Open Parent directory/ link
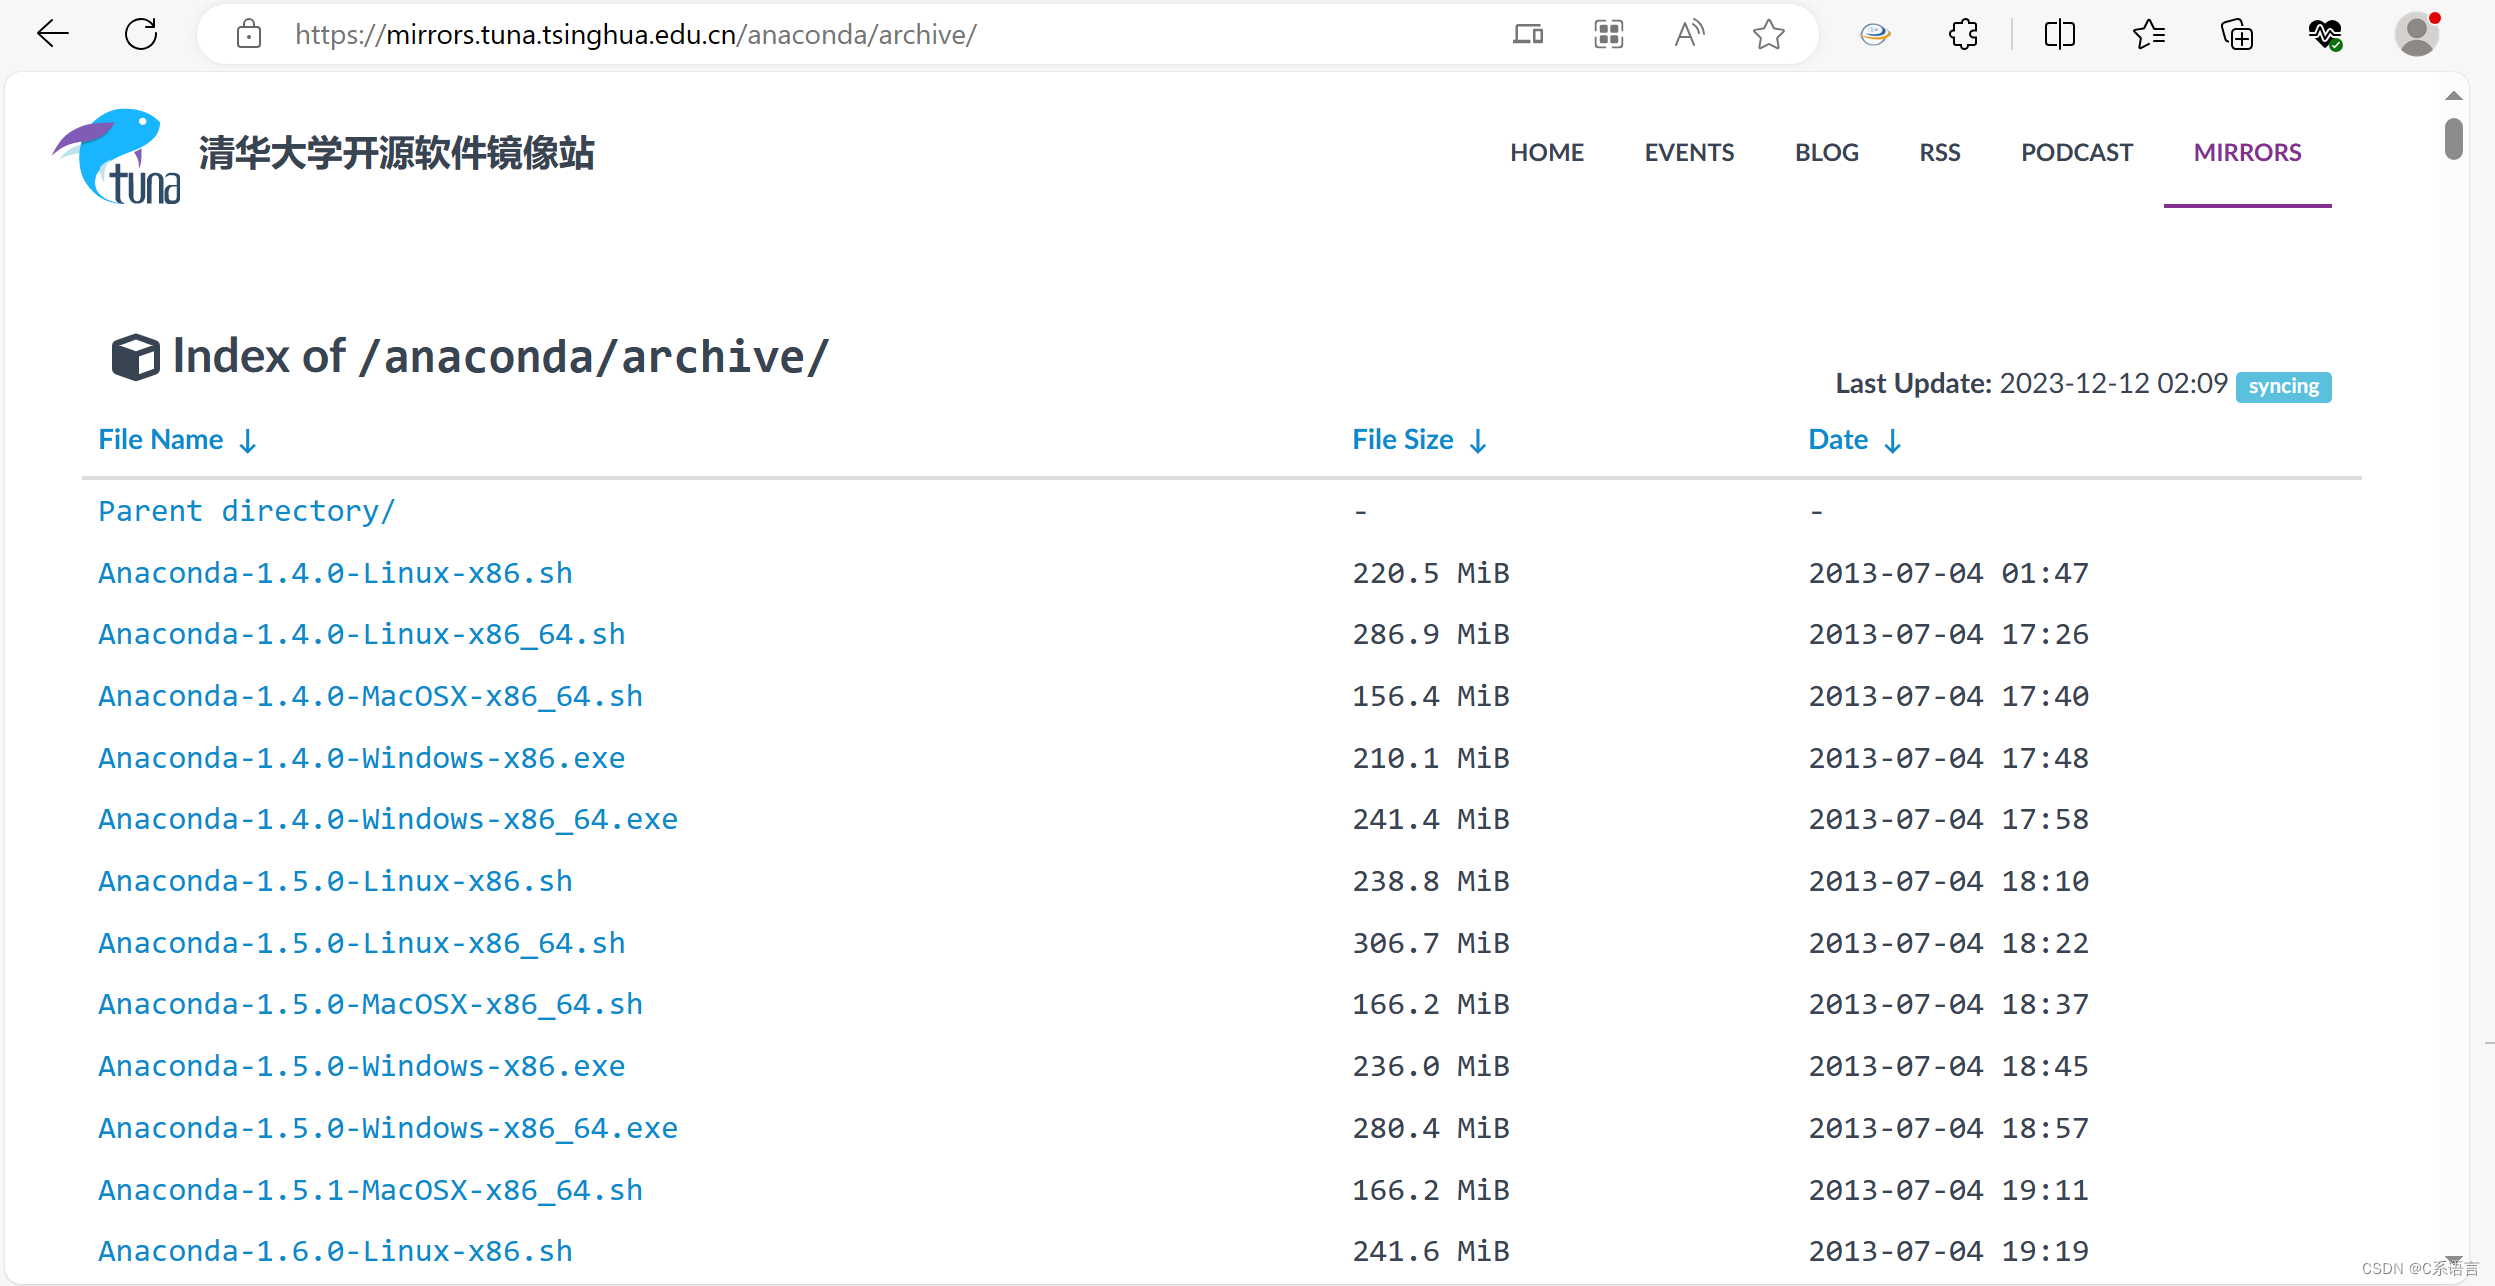This screenshot has height=1286, width=2495. pos(246,511)
